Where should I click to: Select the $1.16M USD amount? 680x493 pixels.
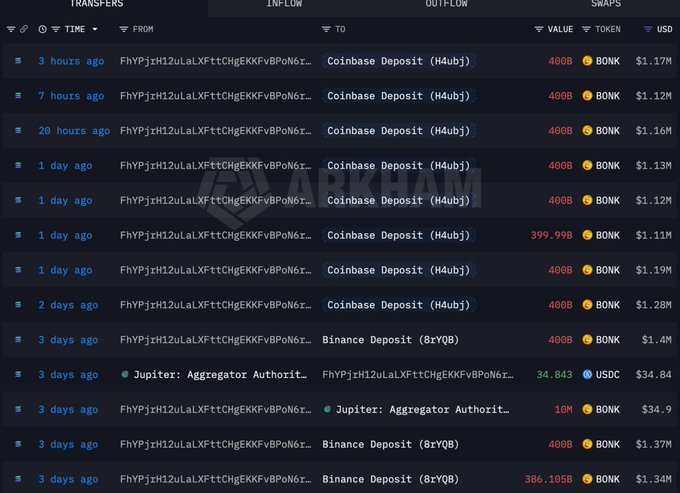point(654,131)
